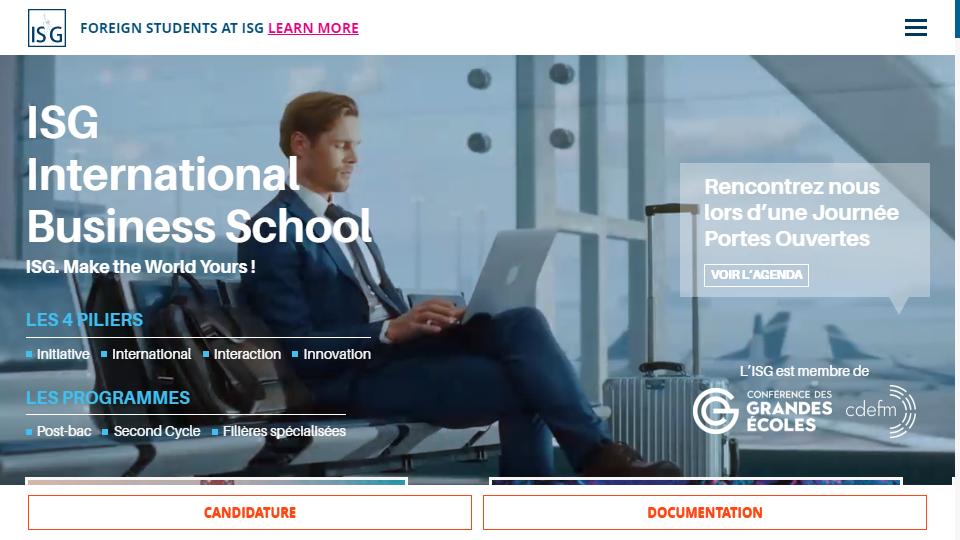This screenshot has width=960, height=540.
Task: Click the VOIR L'AGENDA button
Action: point(756,275)
